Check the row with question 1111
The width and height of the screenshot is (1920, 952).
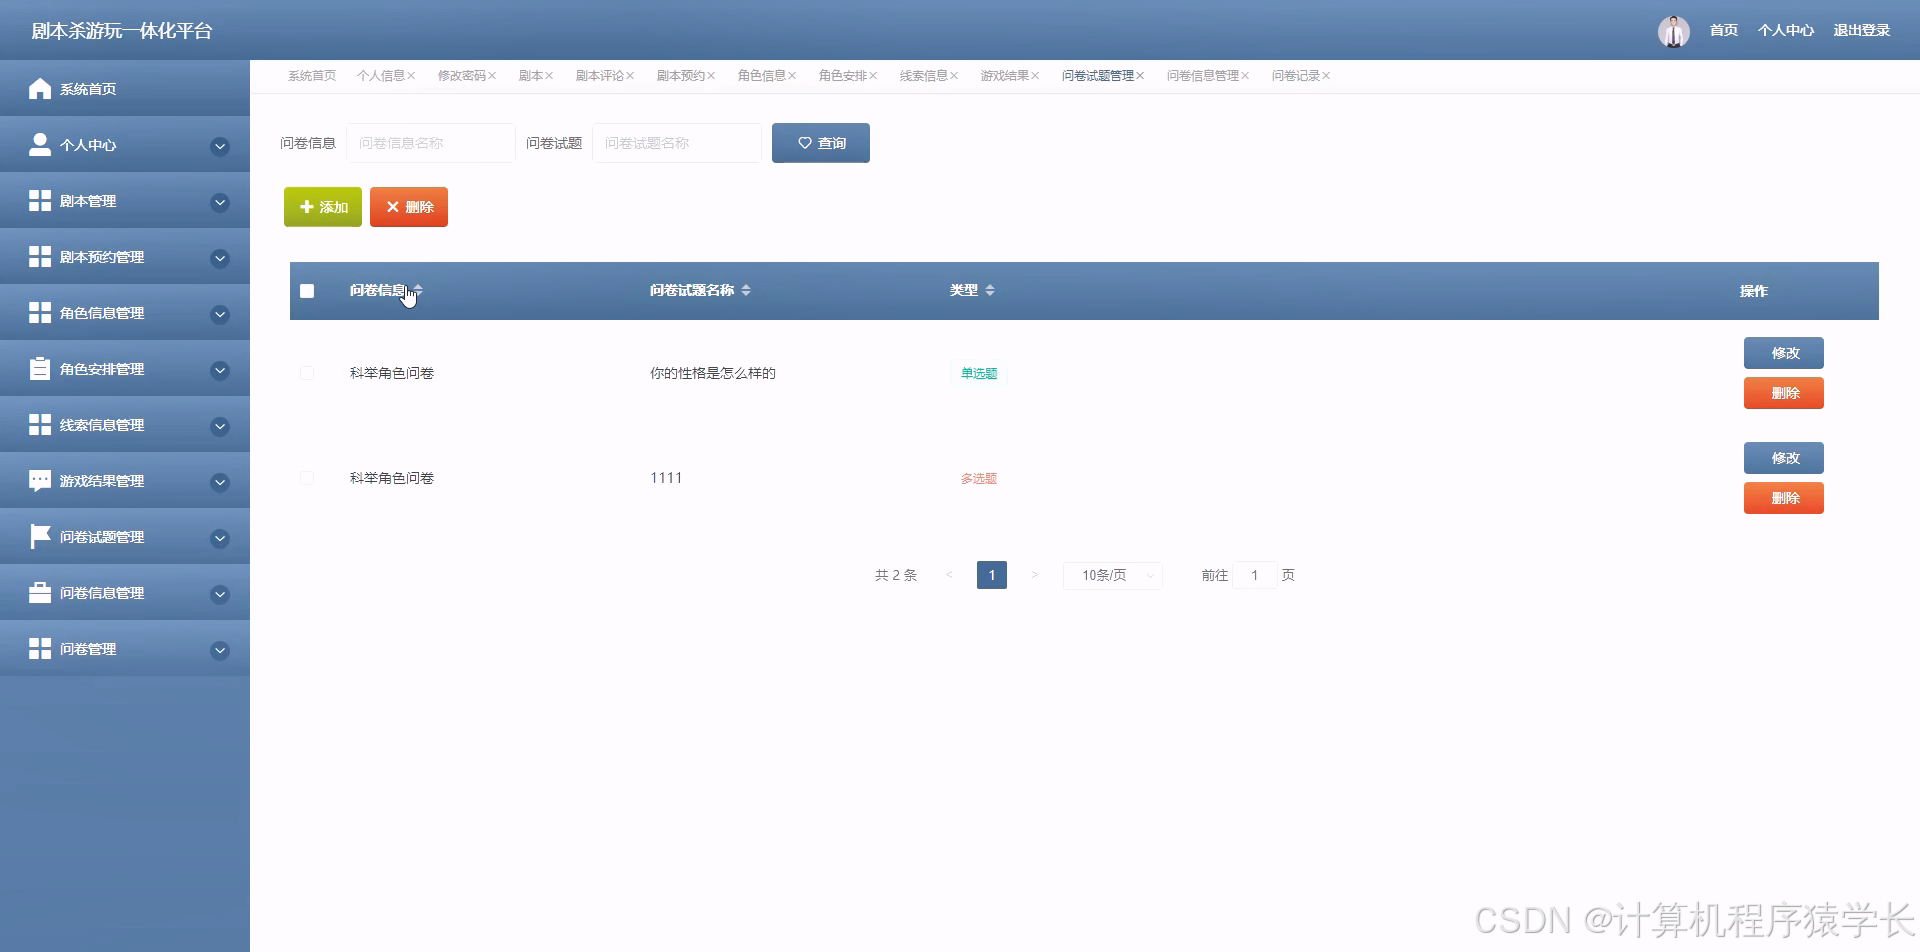click(307, 478)
